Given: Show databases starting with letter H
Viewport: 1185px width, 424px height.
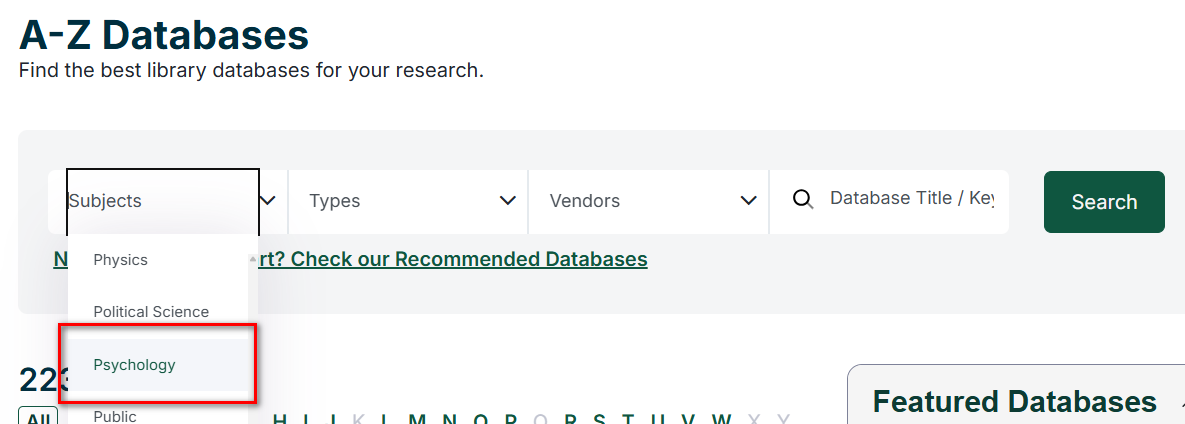Looking at the screenshot, I should coord(280,420).
